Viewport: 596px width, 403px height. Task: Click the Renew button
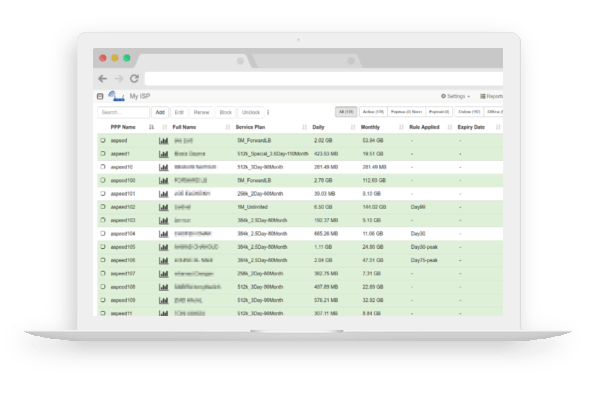(201, 112)
